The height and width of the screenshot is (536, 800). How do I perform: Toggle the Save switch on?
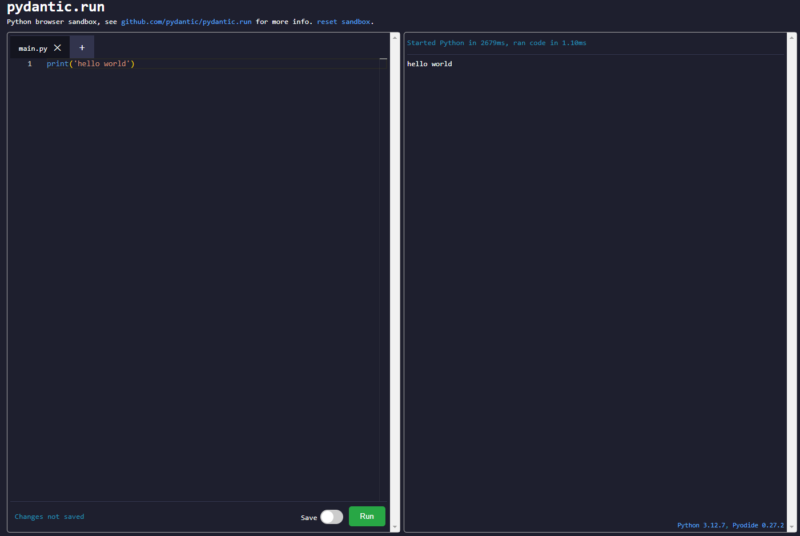[331, 517]
